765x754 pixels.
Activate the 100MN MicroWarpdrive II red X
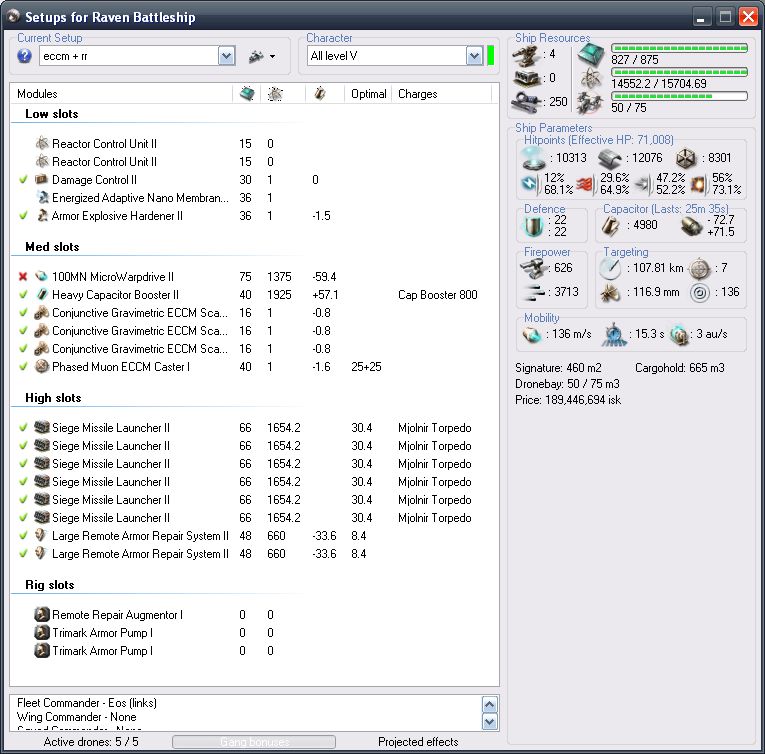pos(23,277)
